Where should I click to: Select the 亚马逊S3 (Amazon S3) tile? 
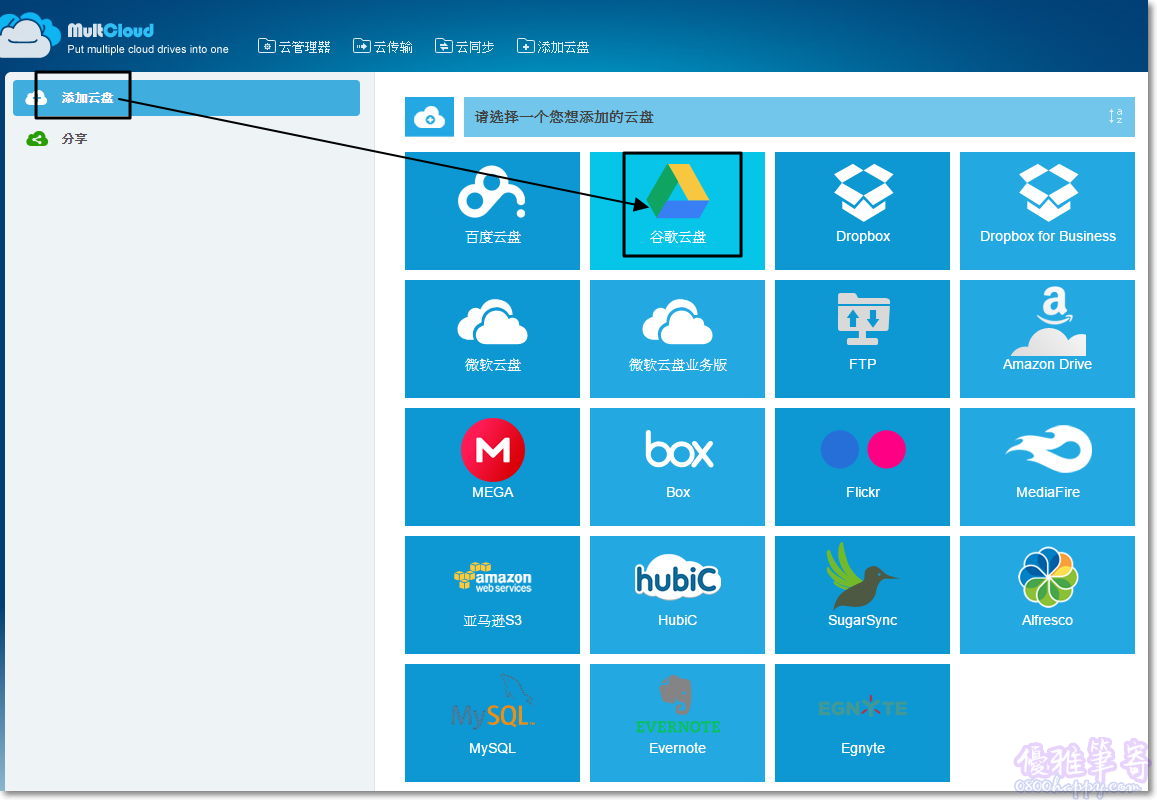[492, 595]
